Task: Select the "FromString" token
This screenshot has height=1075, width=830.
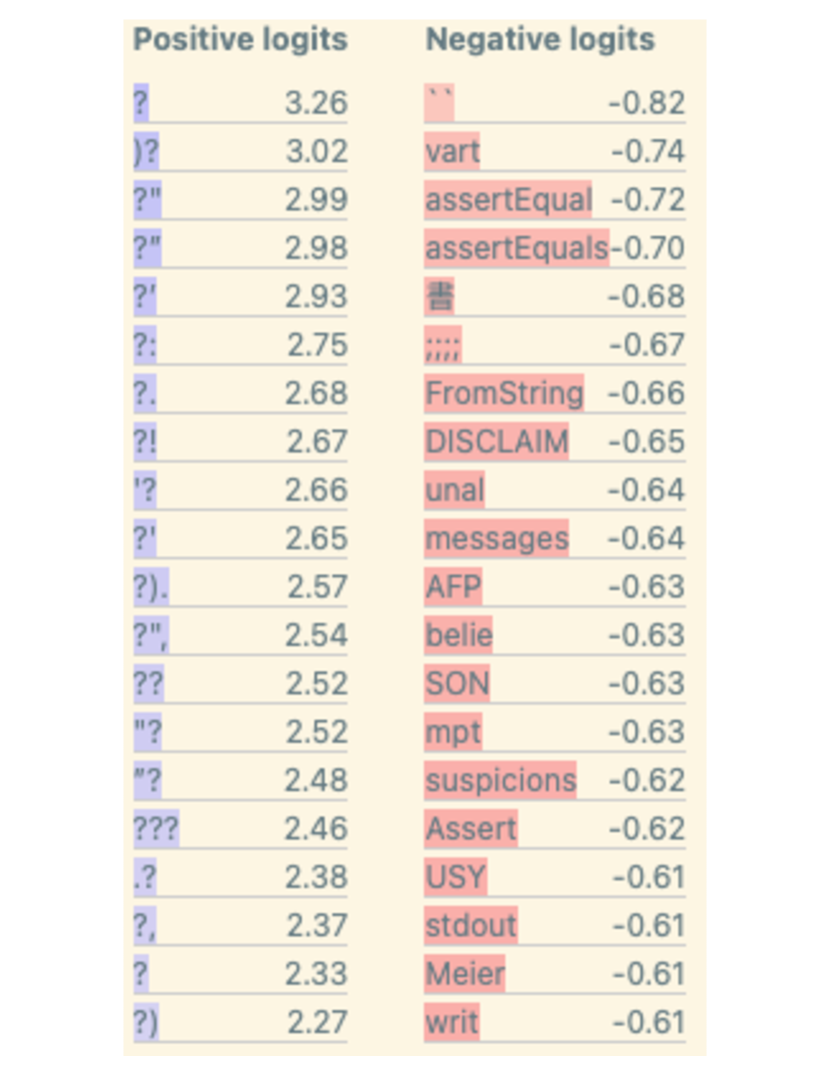Action: 504,393
